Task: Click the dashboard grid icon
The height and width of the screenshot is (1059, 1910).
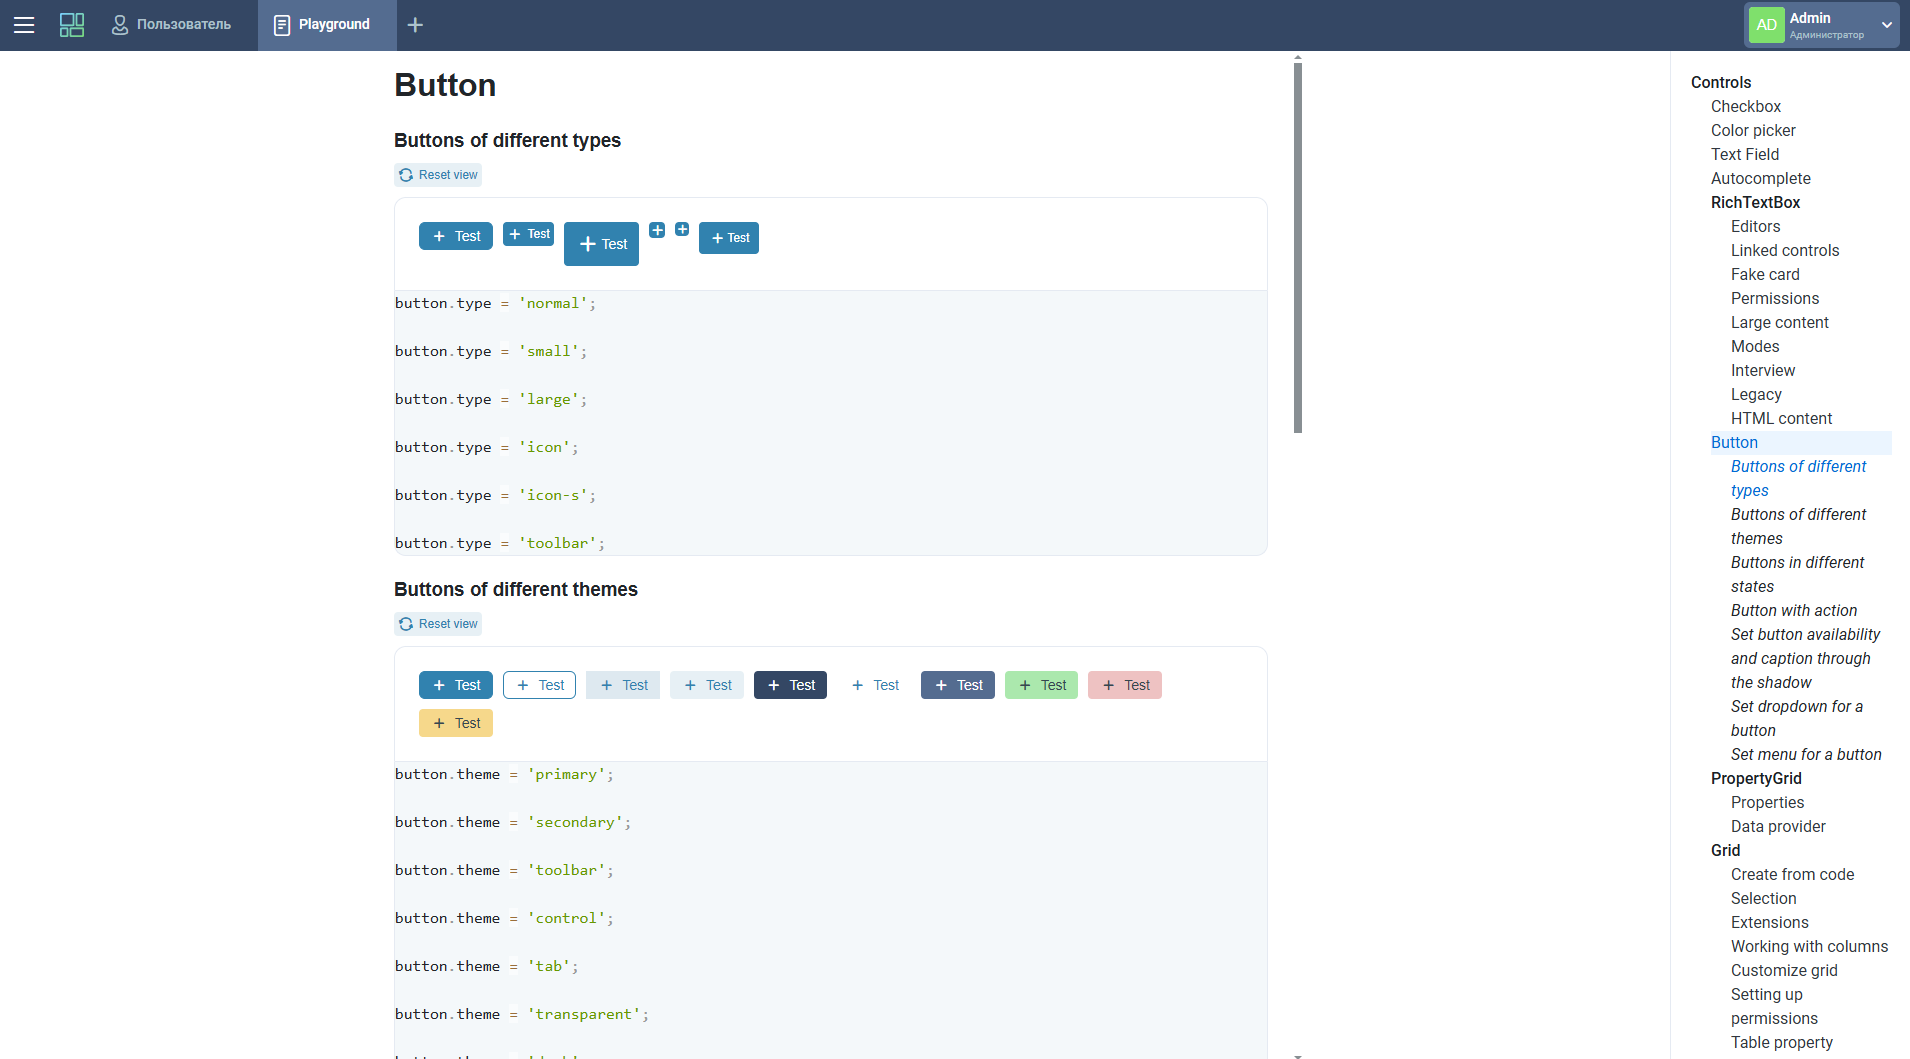Action: (72, 25)
